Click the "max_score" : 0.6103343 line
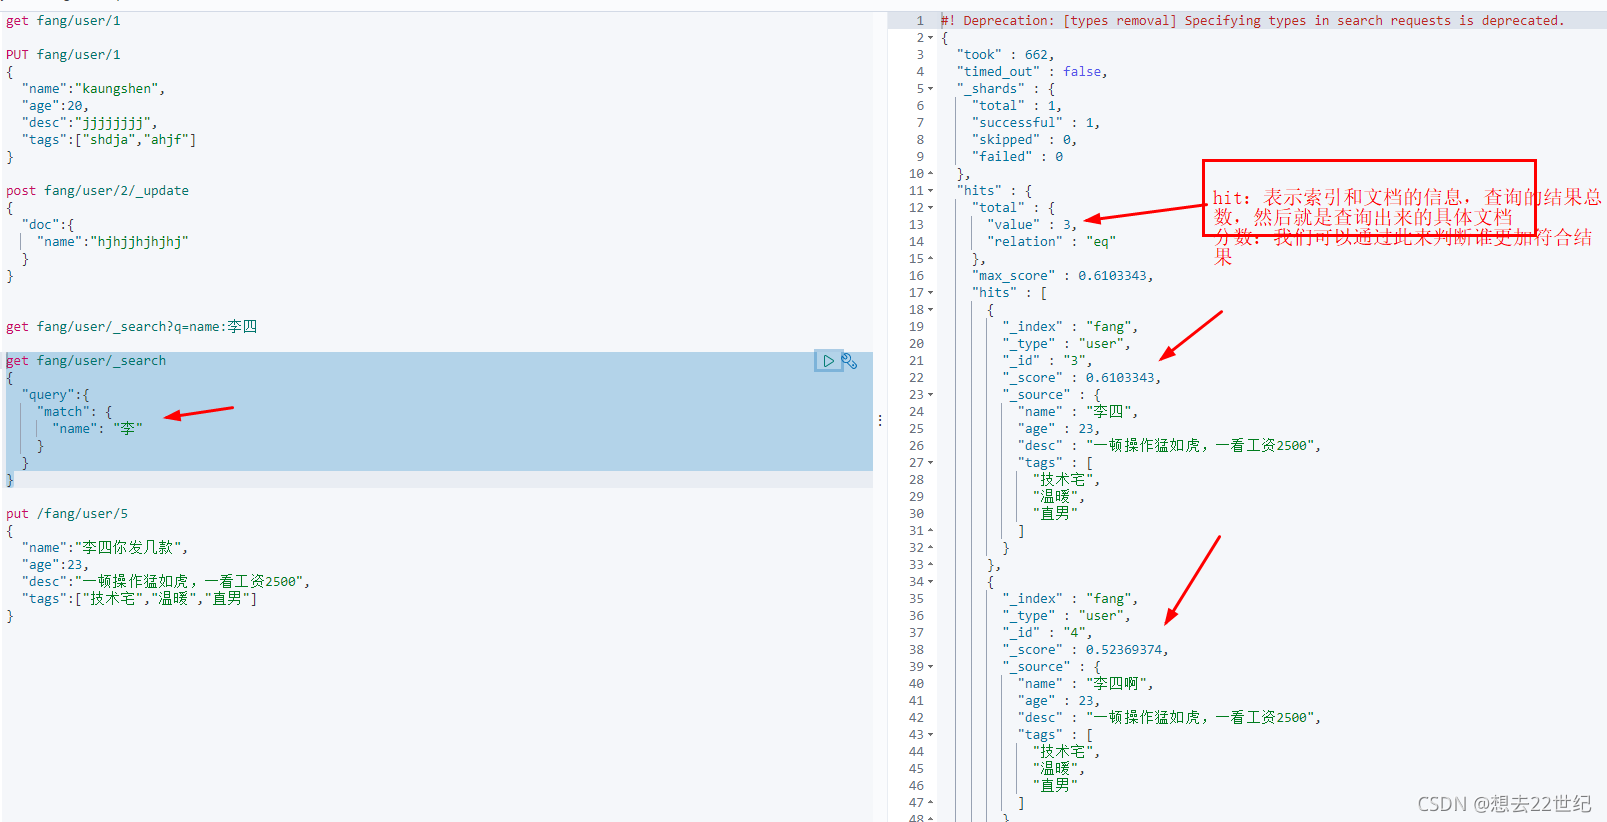This screenshot has width=1607, height=822. [1062, 276]
